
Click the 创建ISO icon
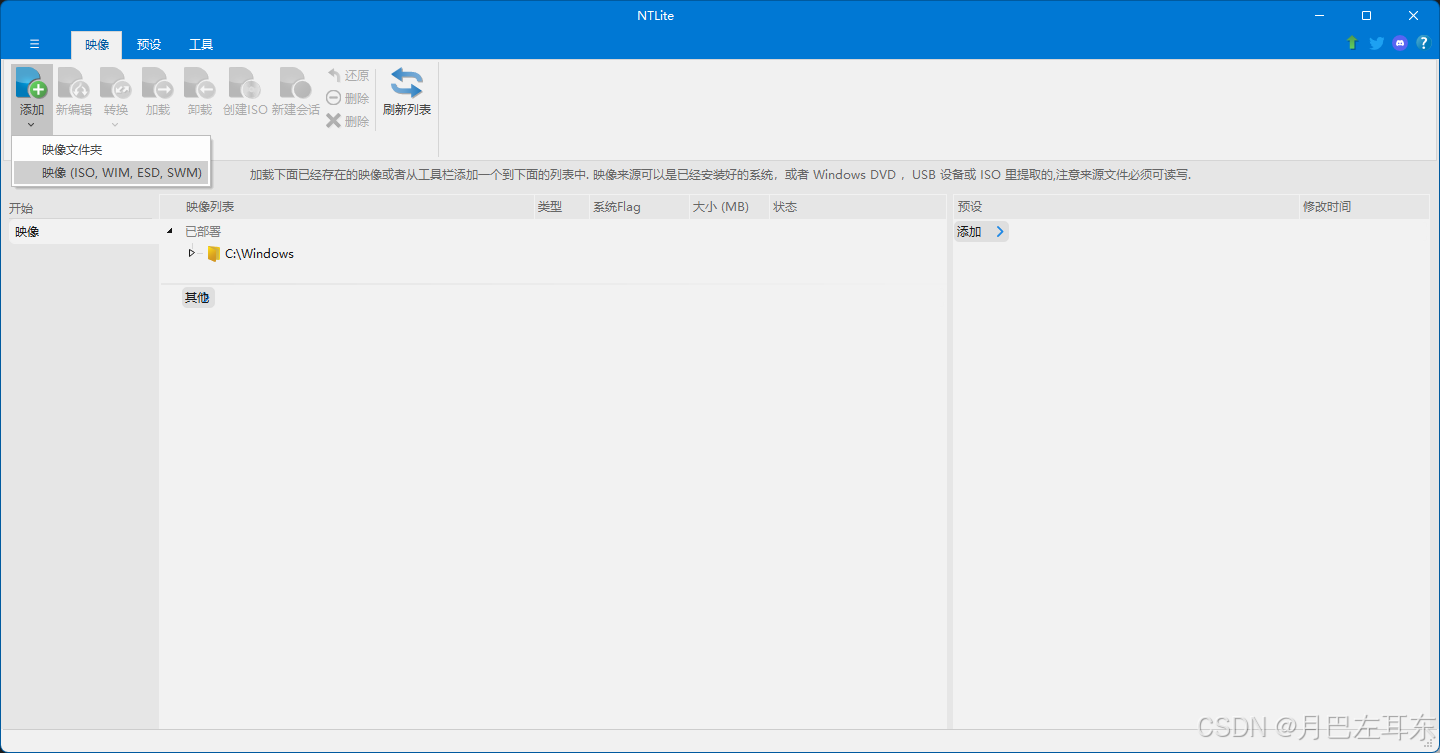pyautogui.click(x=245, y=83)
